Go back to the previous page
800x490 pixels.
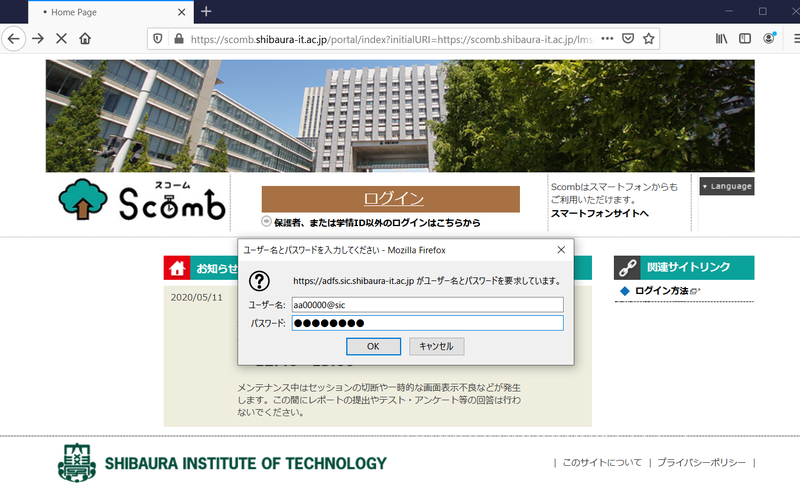14,39
